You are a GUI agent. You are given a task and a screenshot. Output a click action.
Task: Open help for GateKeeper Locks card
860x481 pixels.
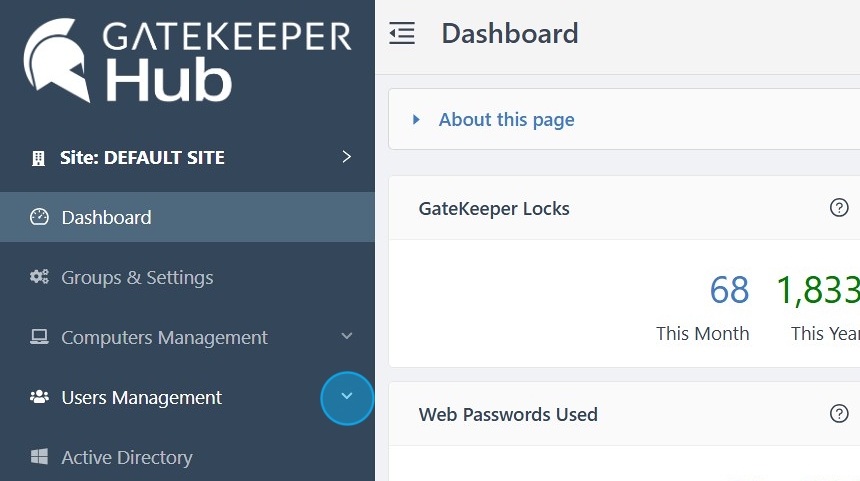[839, 208]
